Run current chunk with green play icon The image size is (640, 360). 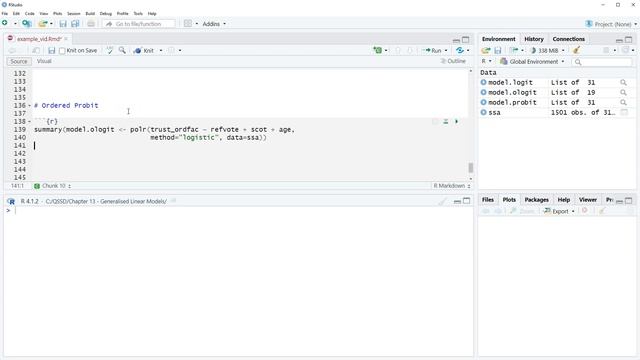(456, 122)
